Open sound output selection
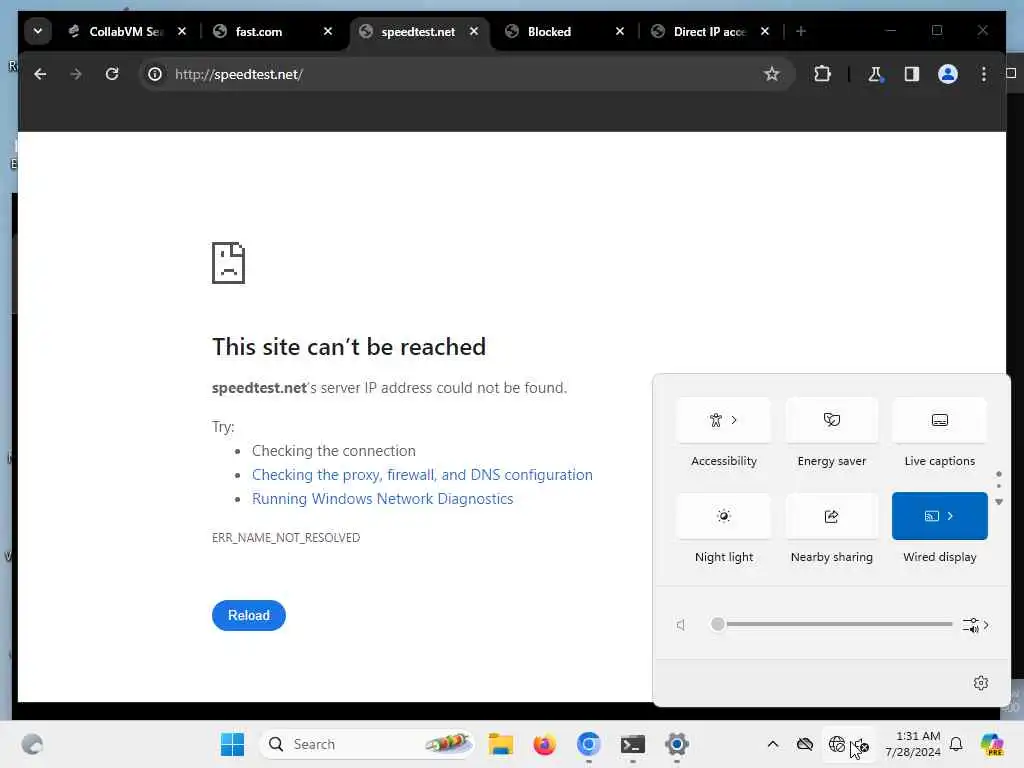Screen dimensions: 1024x768 click(976, 625)
